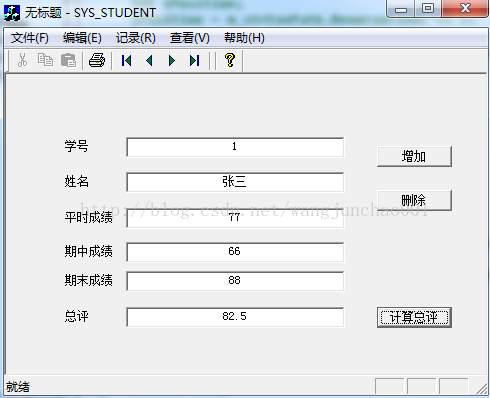Click the 计算总评 button
This screenshot has height=398, width=490.
[414, 317]
